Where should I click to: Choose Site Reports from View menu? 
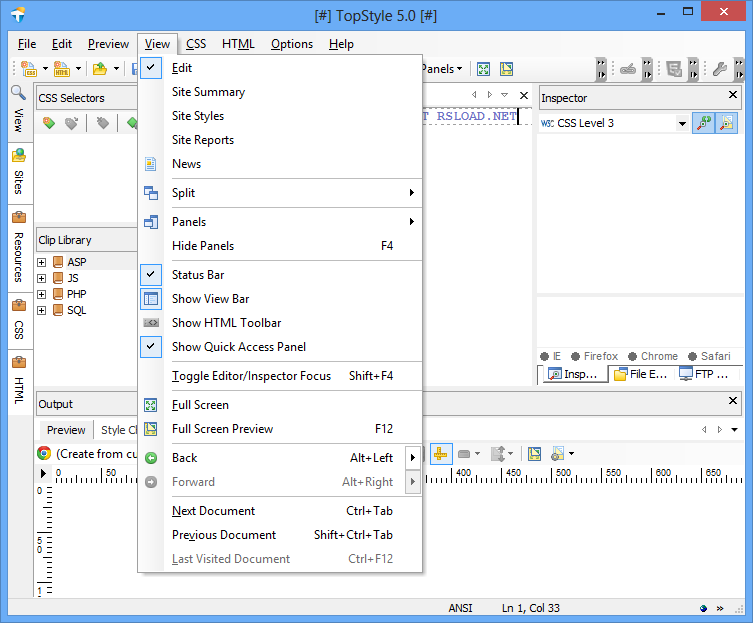(x=280, y=140)
